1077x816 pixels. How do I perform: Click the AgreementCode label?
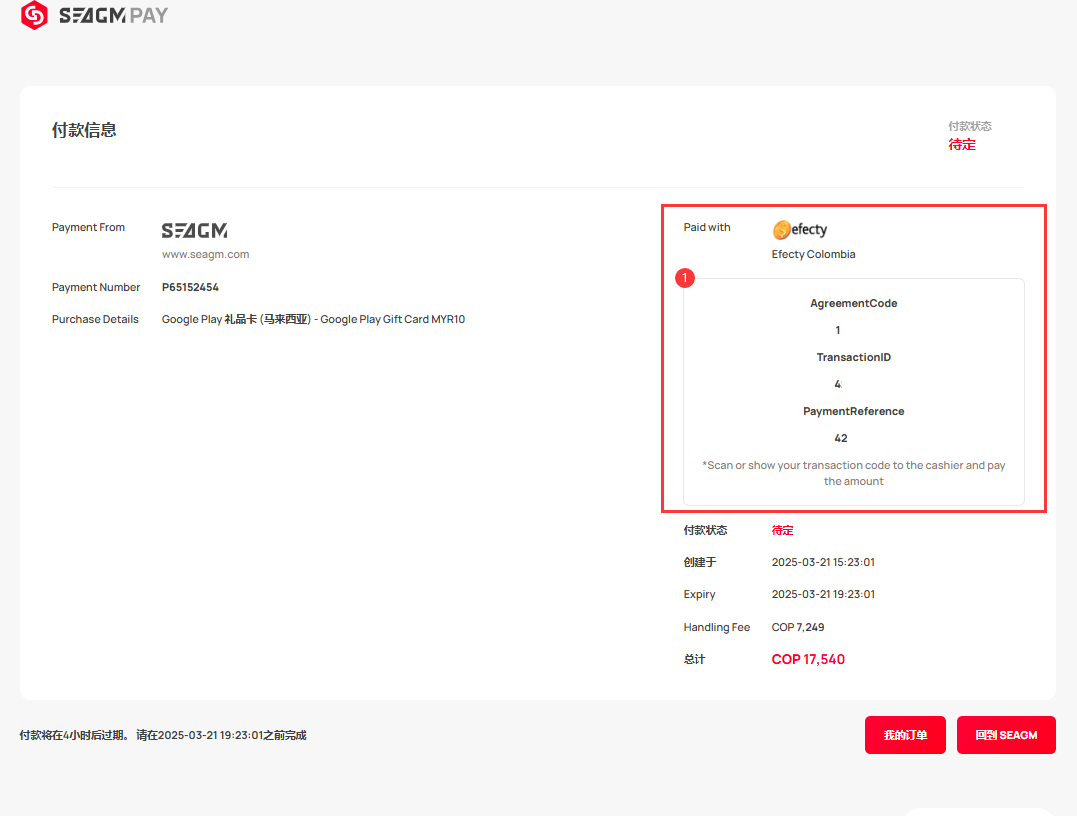854,303
